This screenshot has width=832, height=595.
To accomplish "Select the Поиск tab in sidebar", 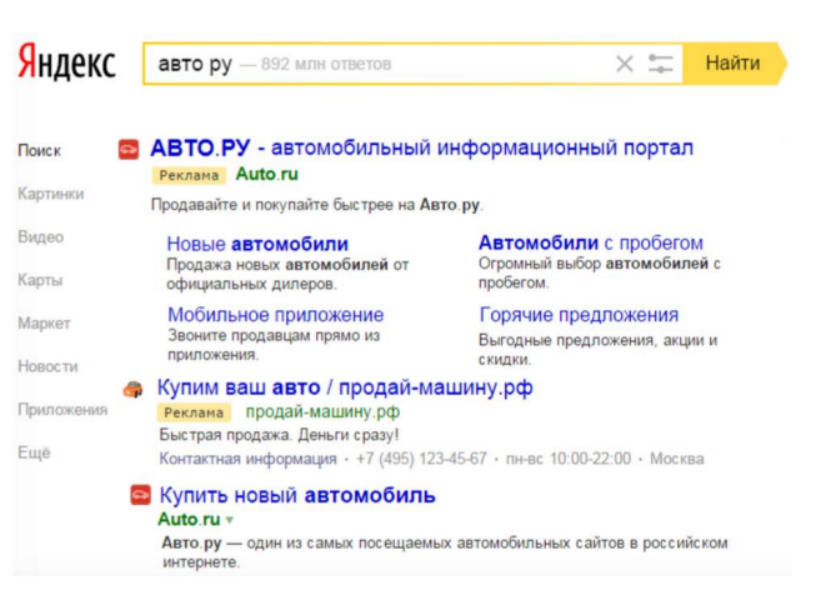I will pos(39,151).
